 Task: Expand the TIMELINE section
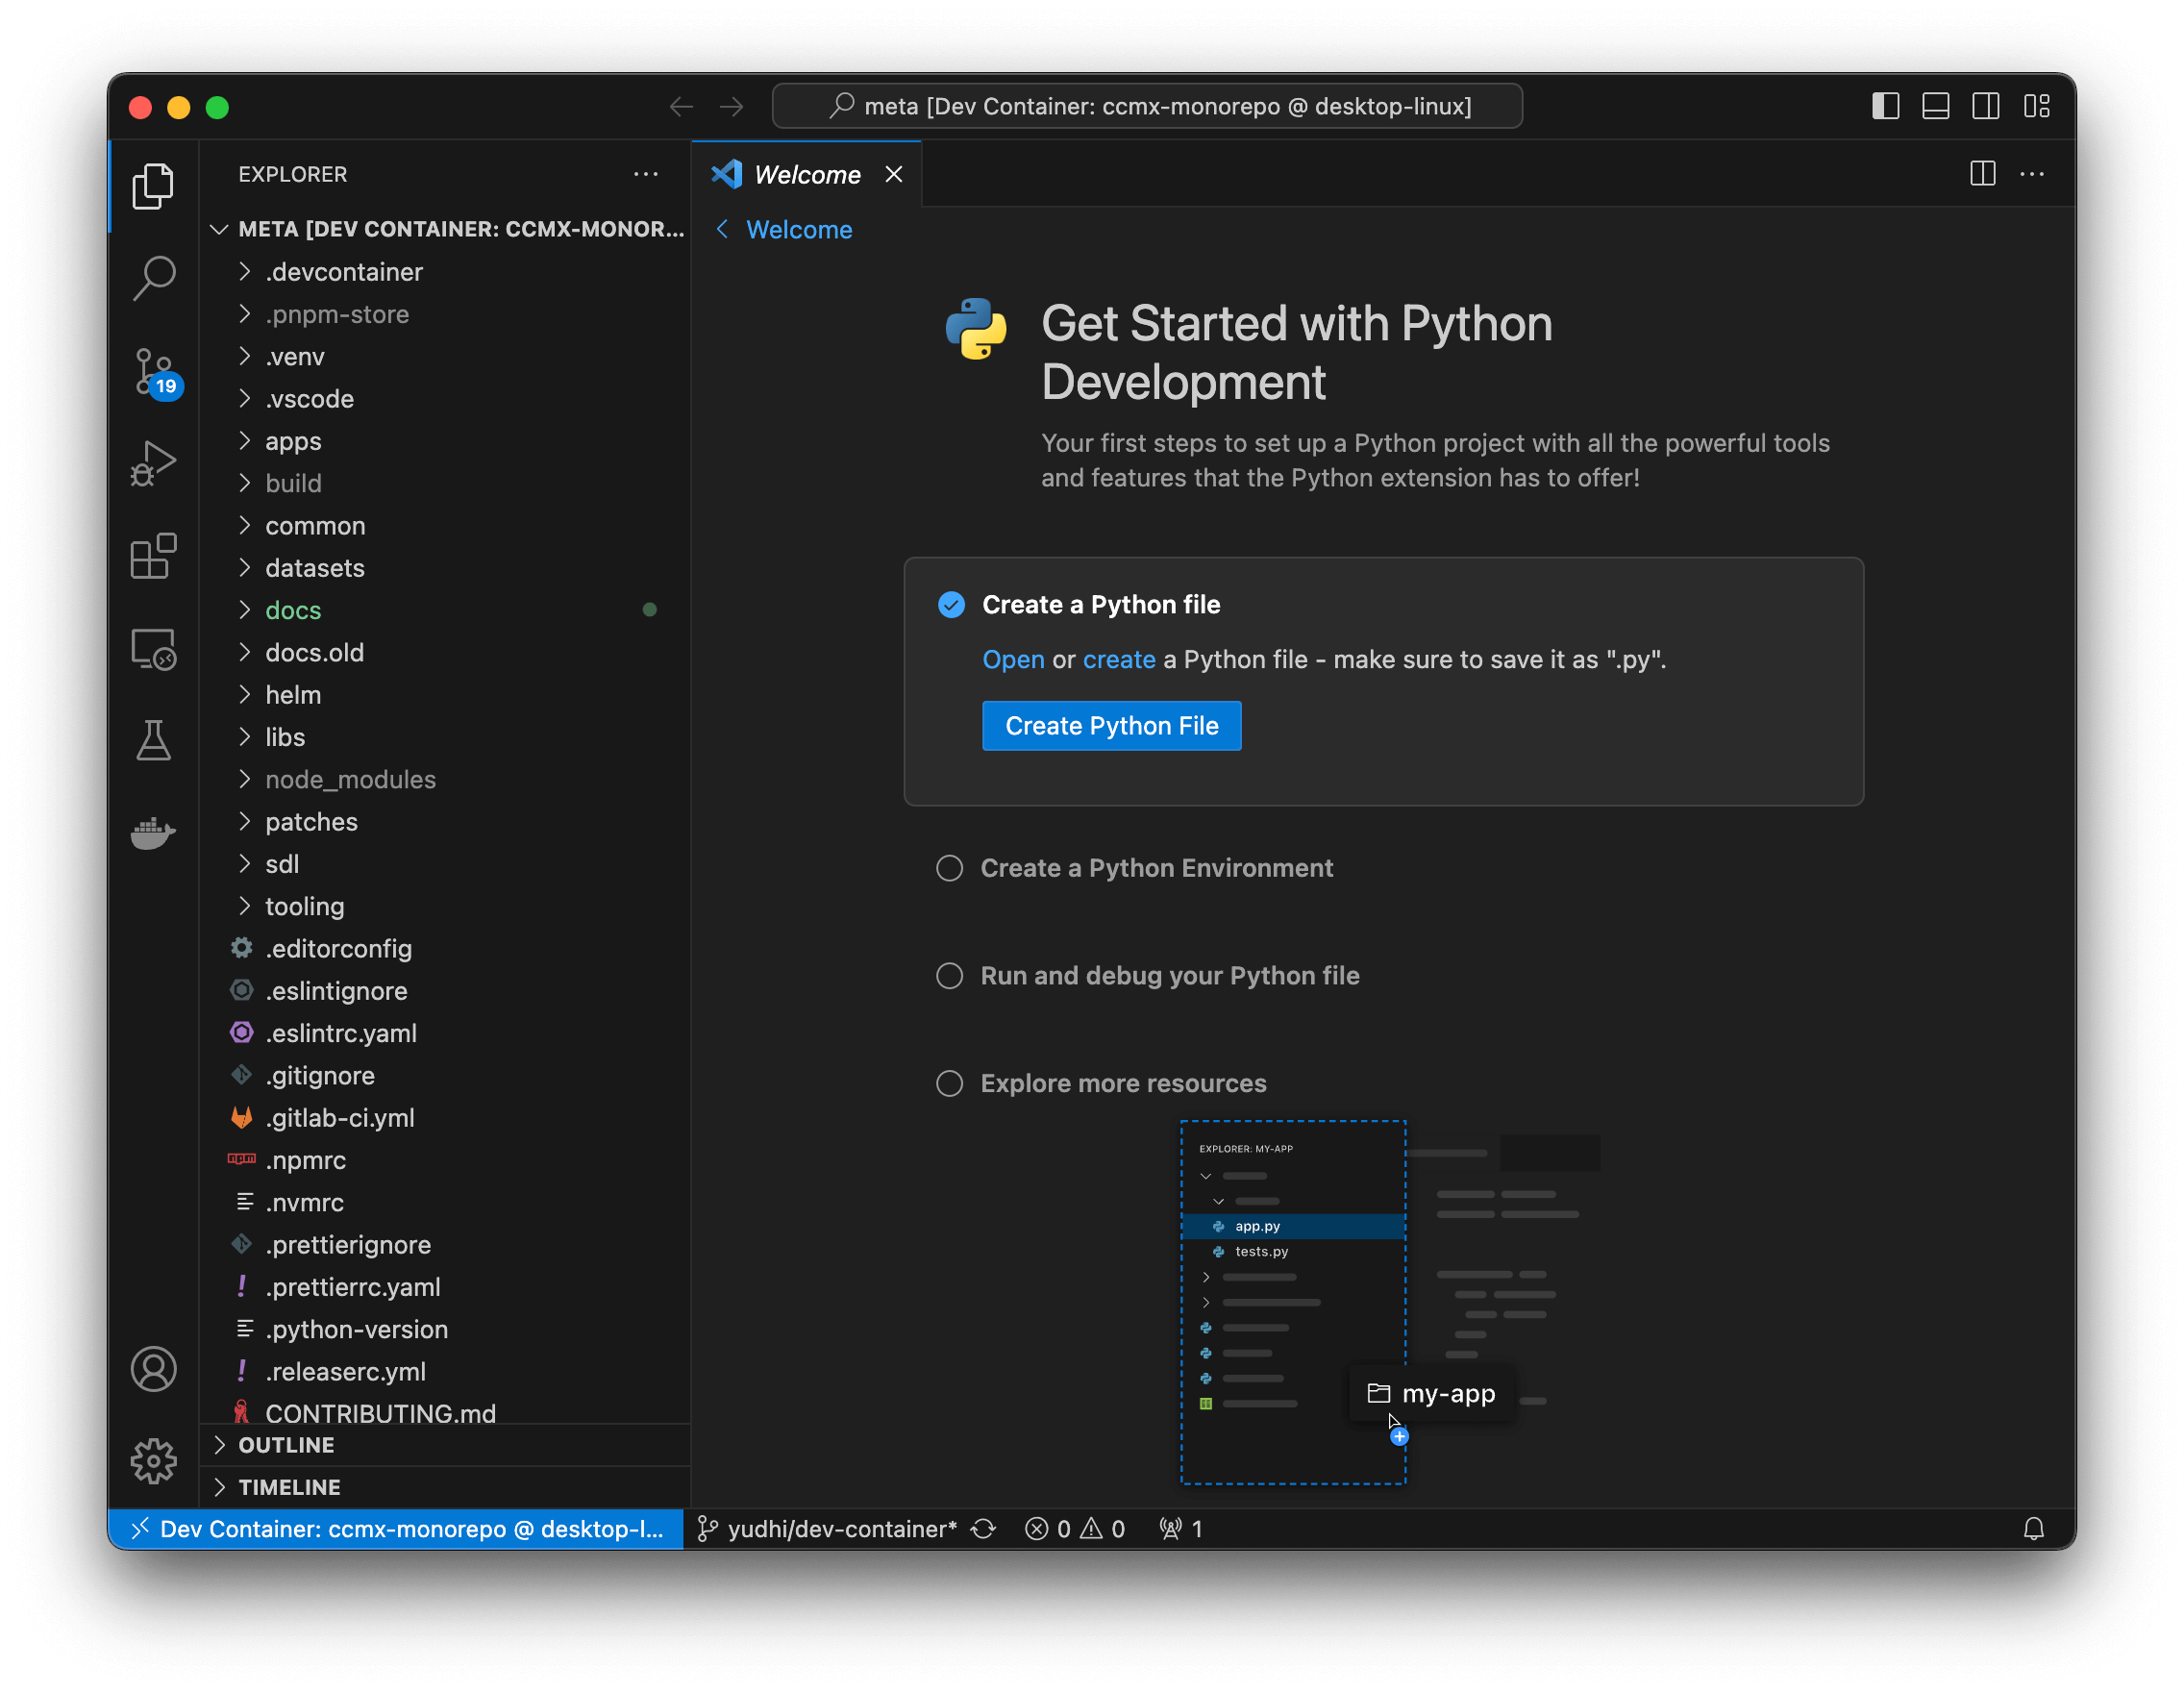[289, 1487]
